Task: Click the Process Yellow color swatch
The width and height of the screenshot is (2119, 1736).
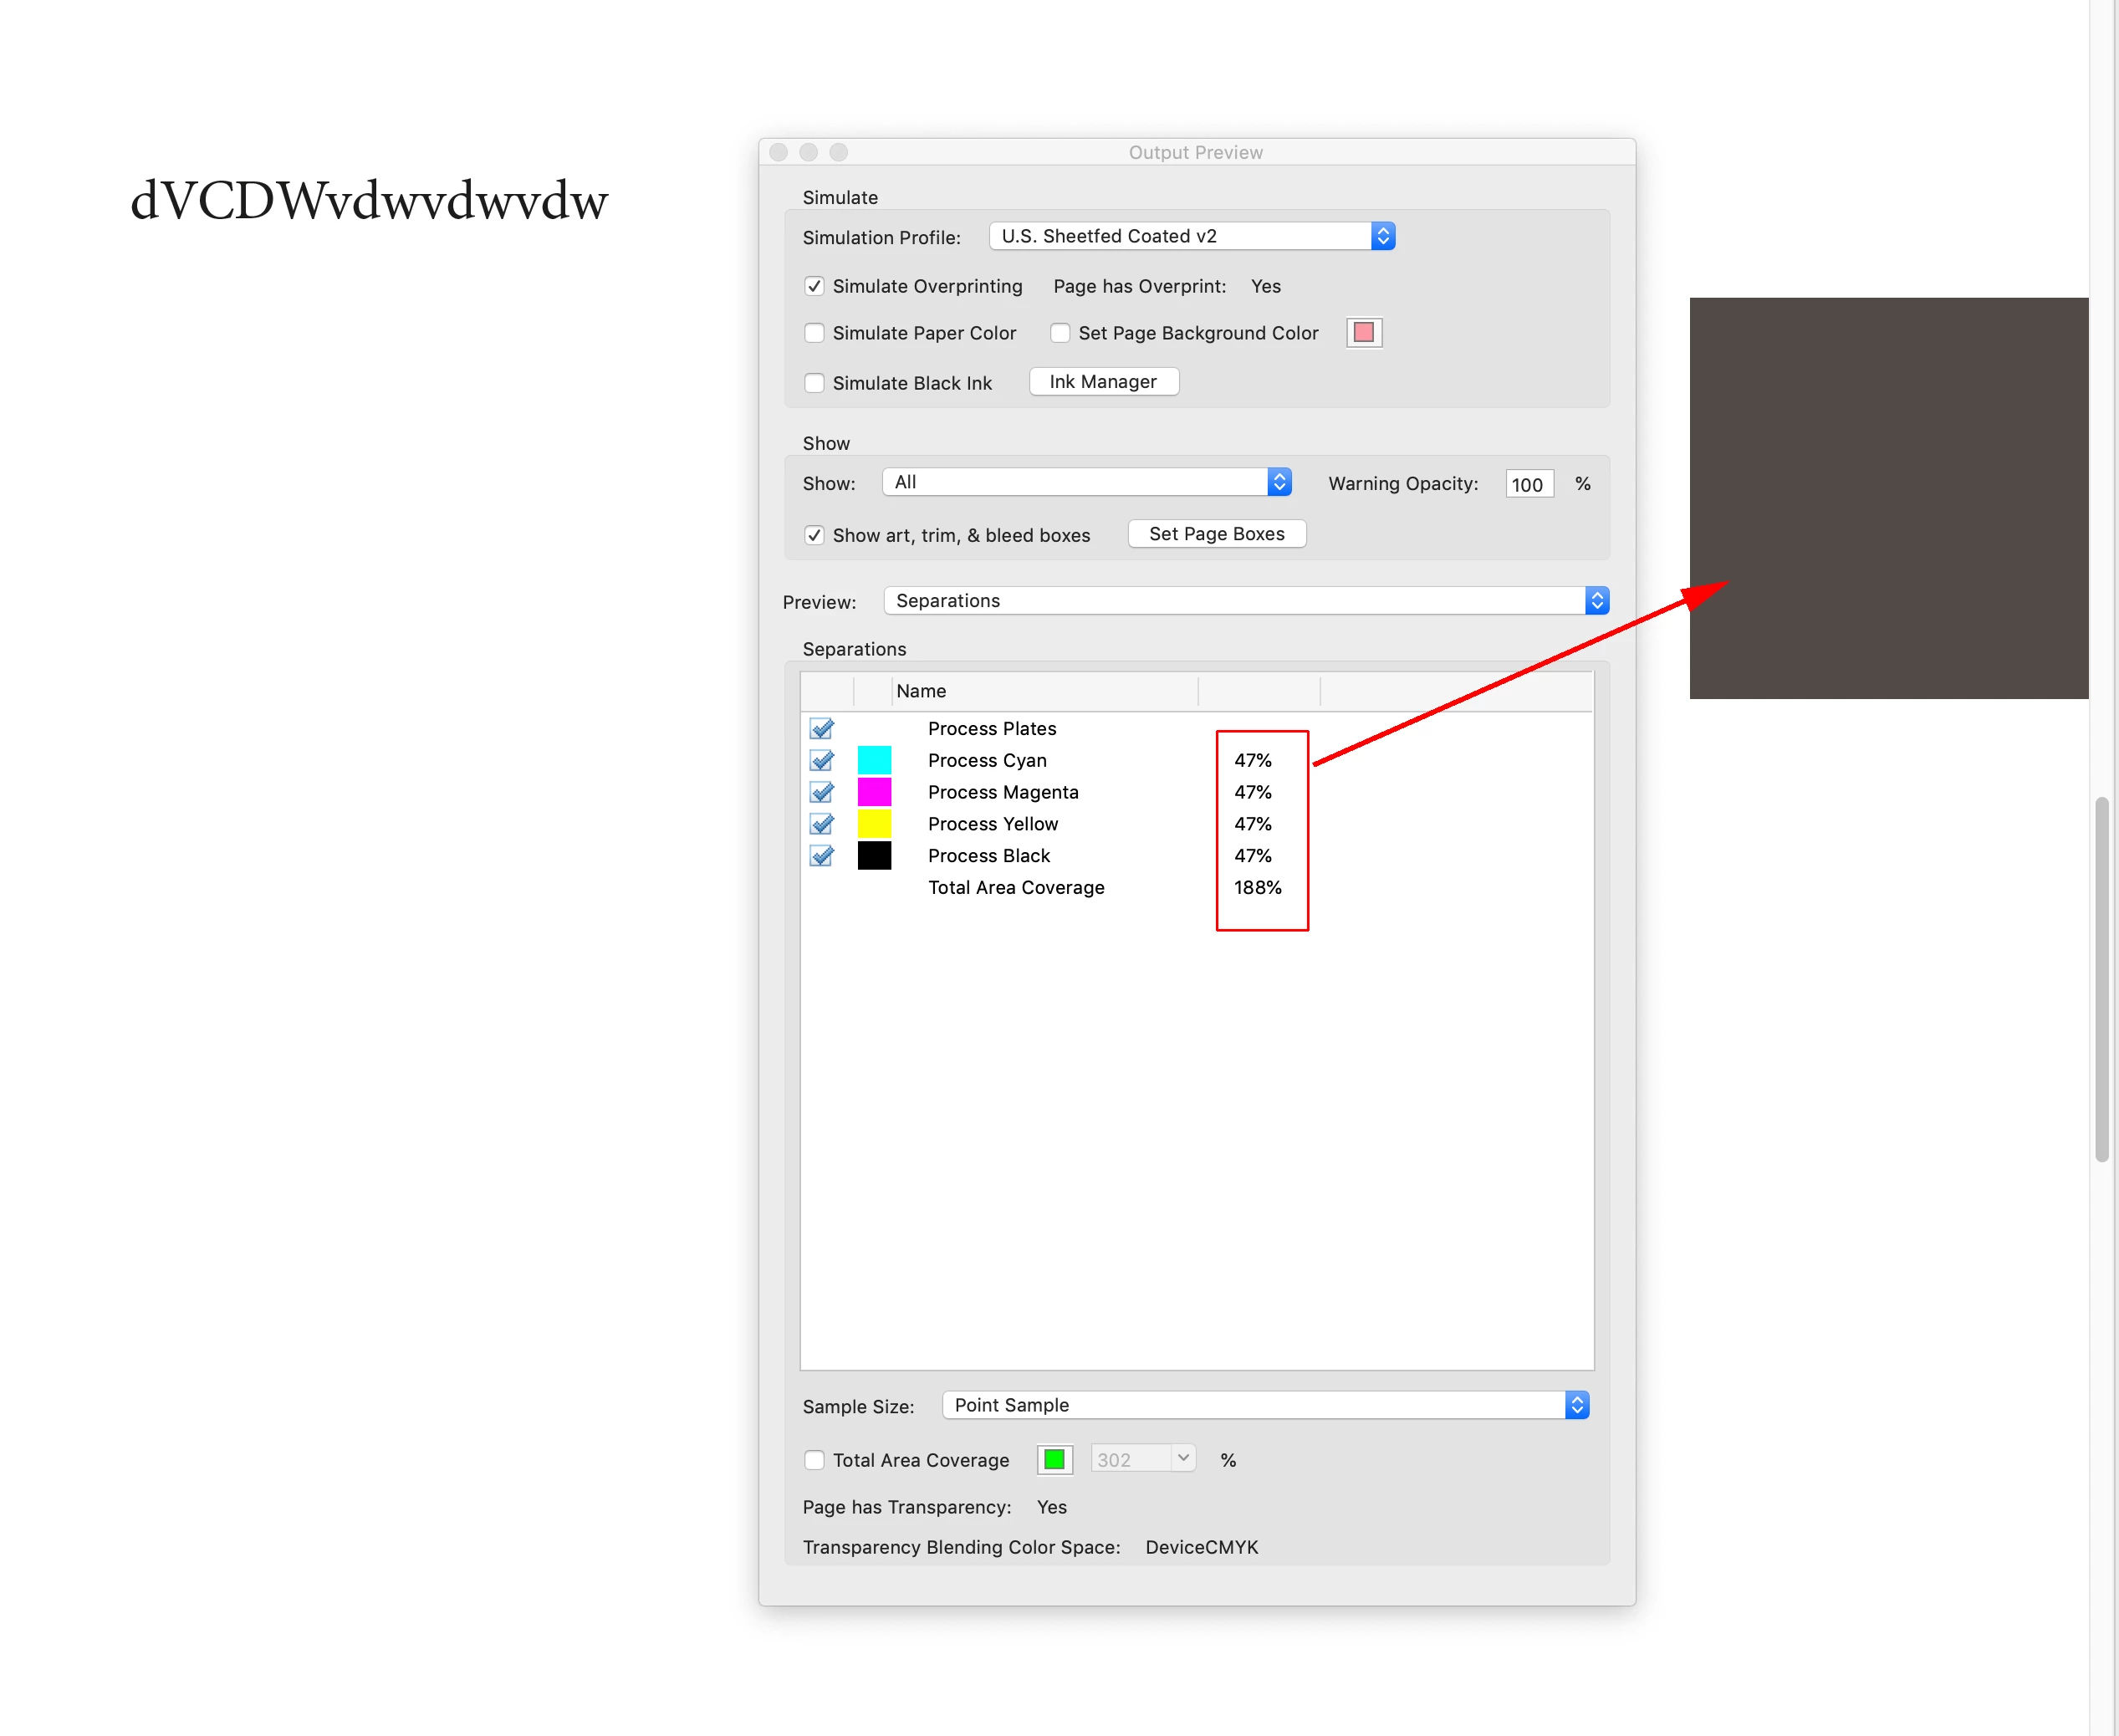Action: [874, 824]
